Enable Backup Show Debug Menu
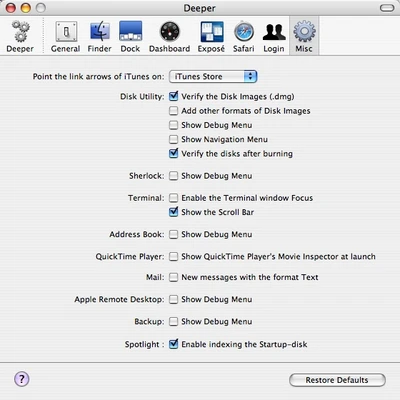This screenshot has height=400, width=400. pos(173,322)
